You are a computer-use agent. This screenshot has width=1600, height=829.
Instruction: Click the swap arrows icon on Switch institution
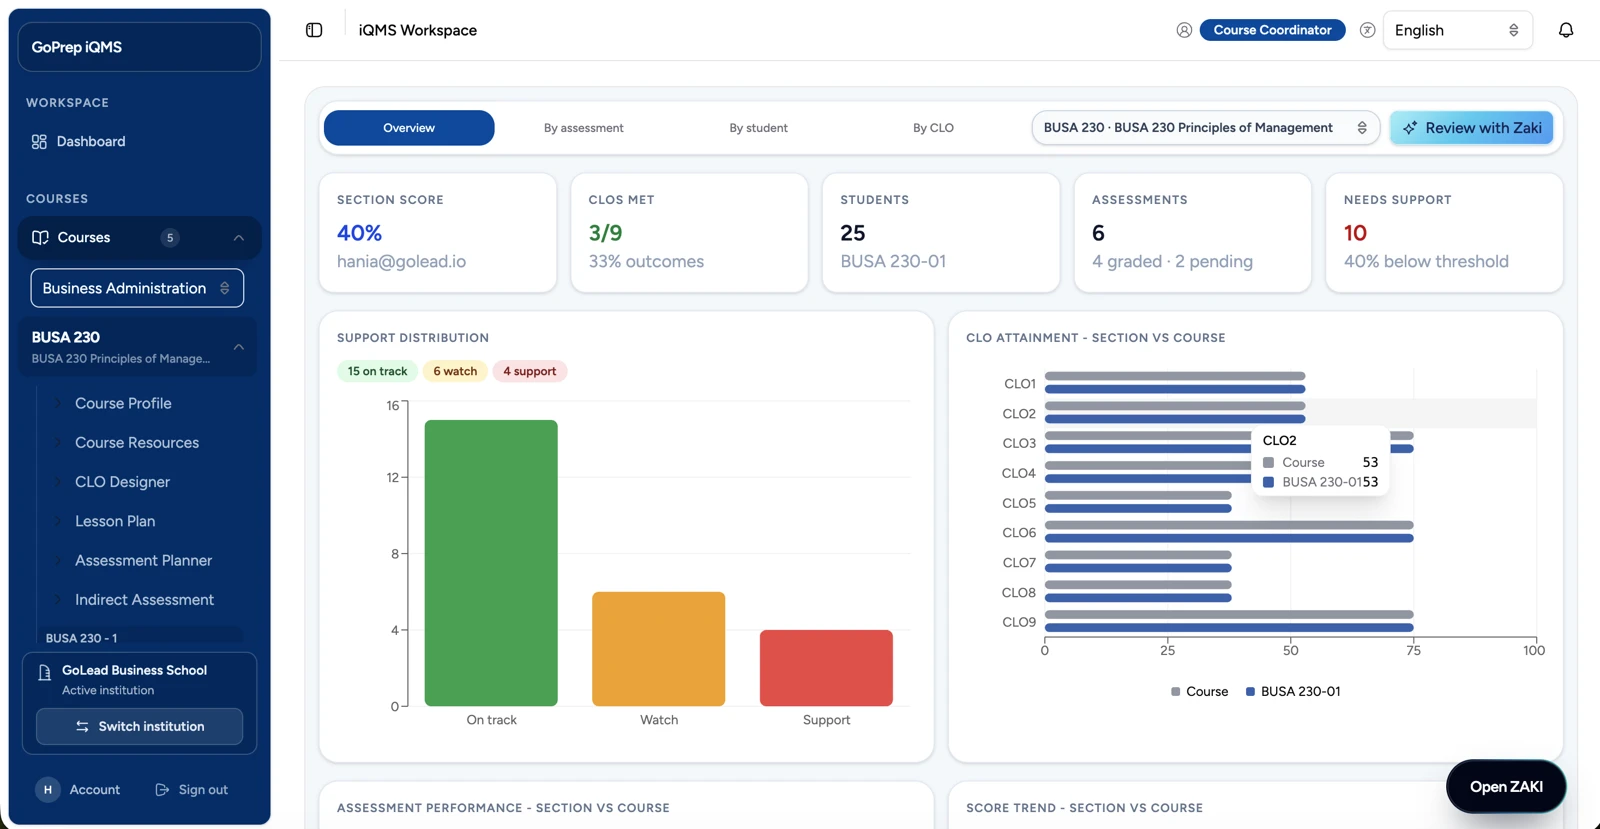tap(82, 727)
